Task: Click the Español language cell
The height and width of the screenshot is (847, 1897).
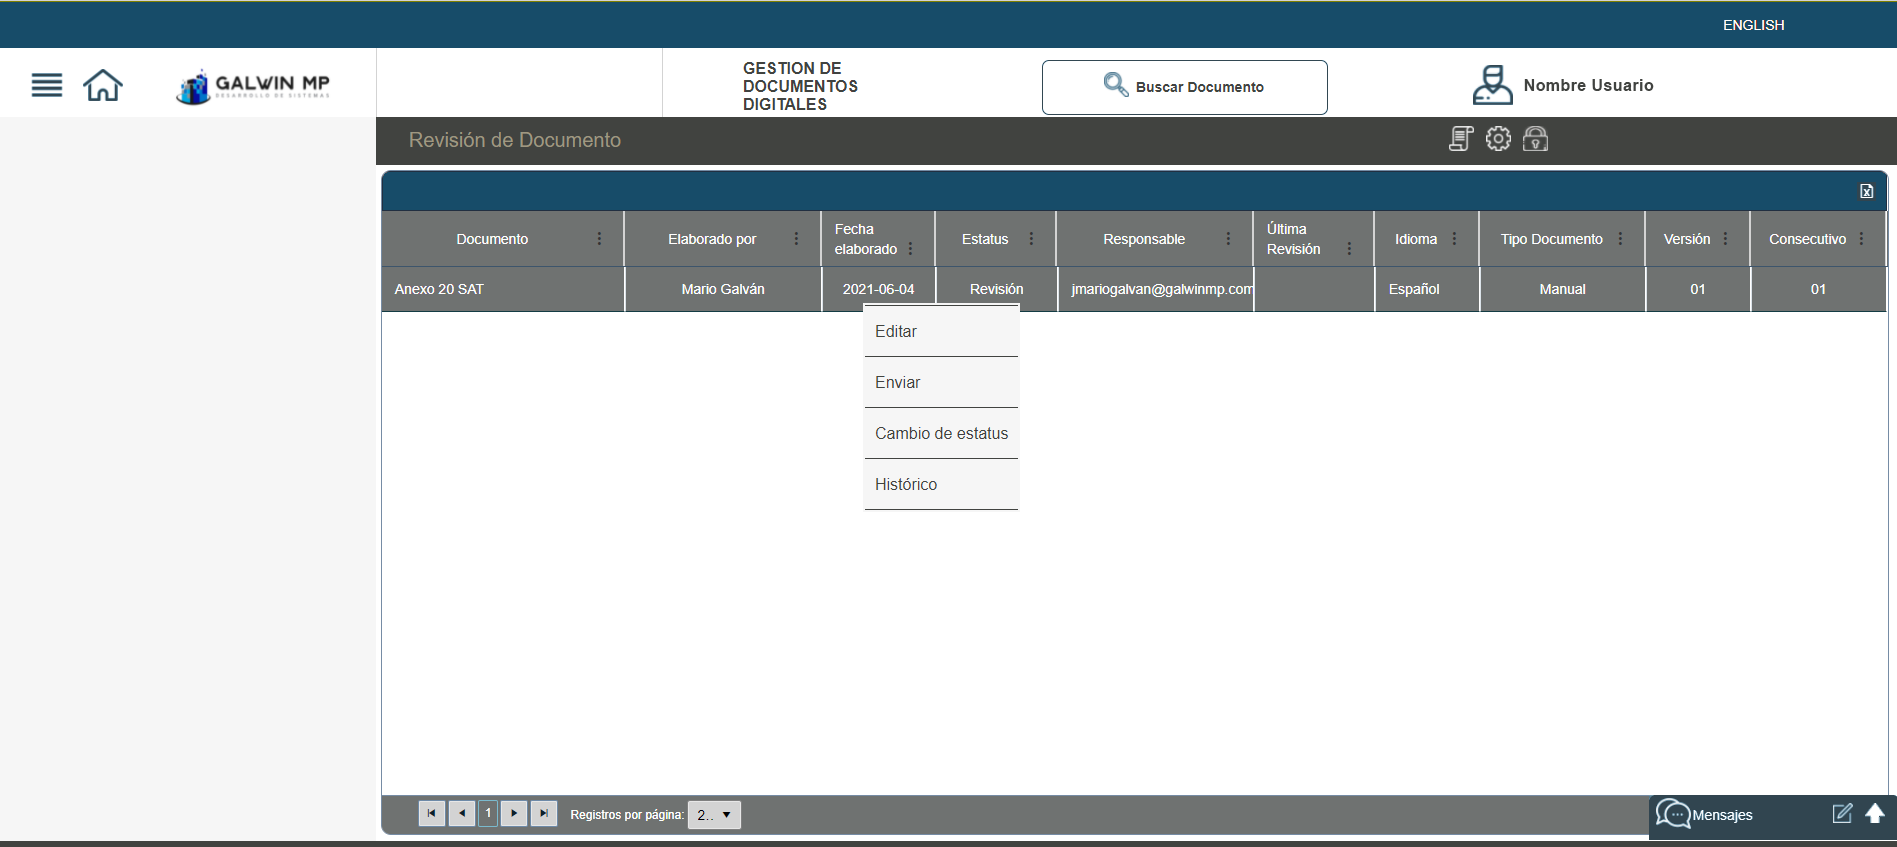Action: coord(1427,289)
